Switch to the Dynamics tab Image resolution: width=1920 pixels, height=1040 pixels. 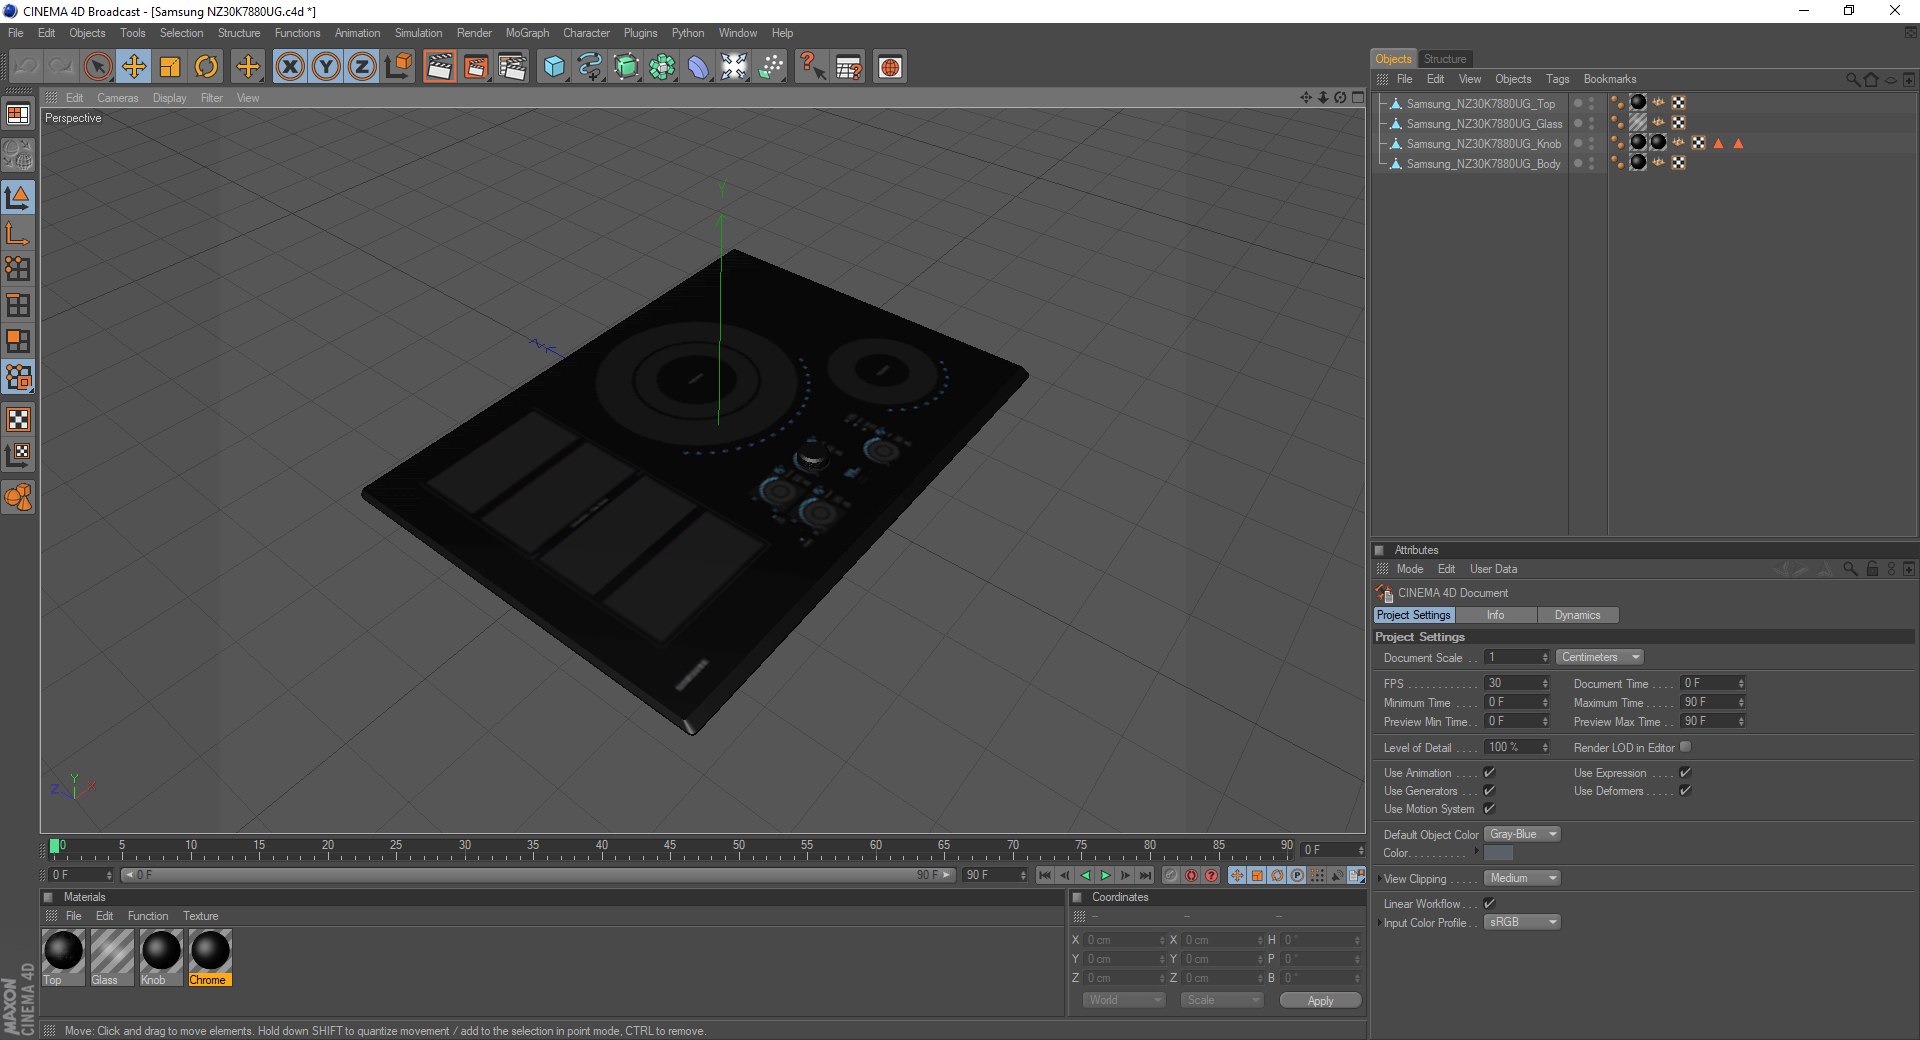[1577, 615]
